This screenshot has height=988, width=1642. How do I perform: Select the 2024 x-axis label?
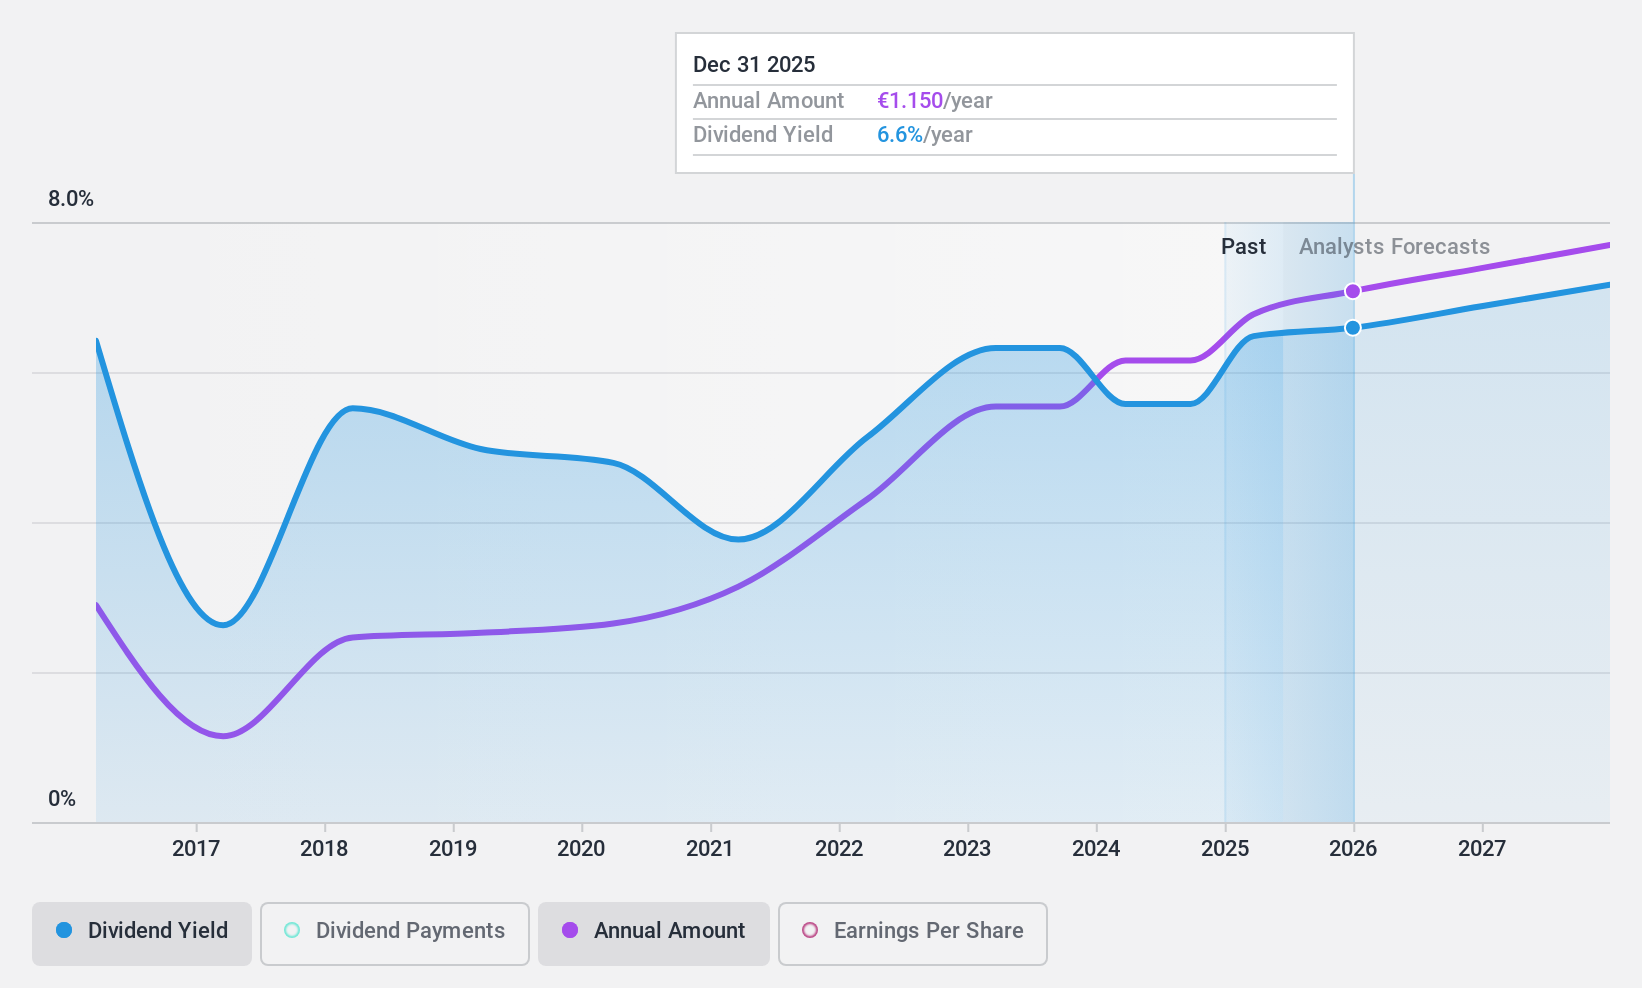pyautogui.click(x=1096, y=848)
